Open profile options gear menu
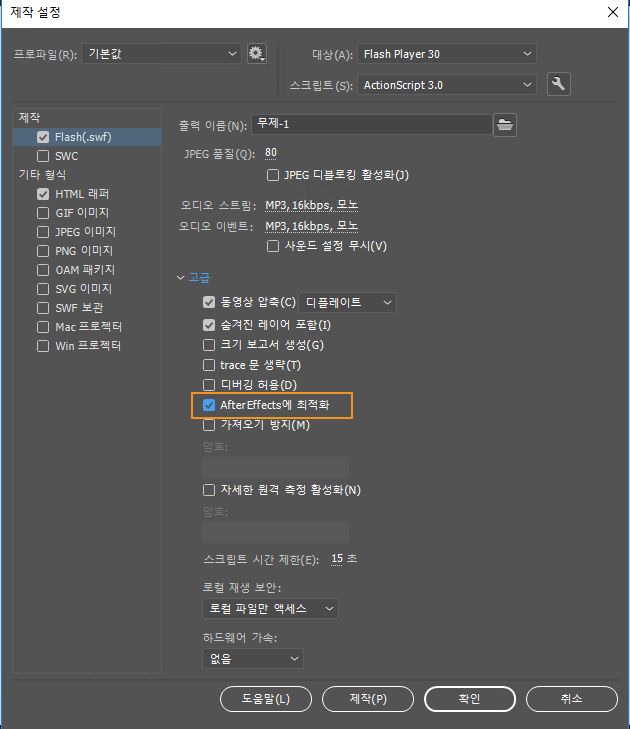 point(257,54)
